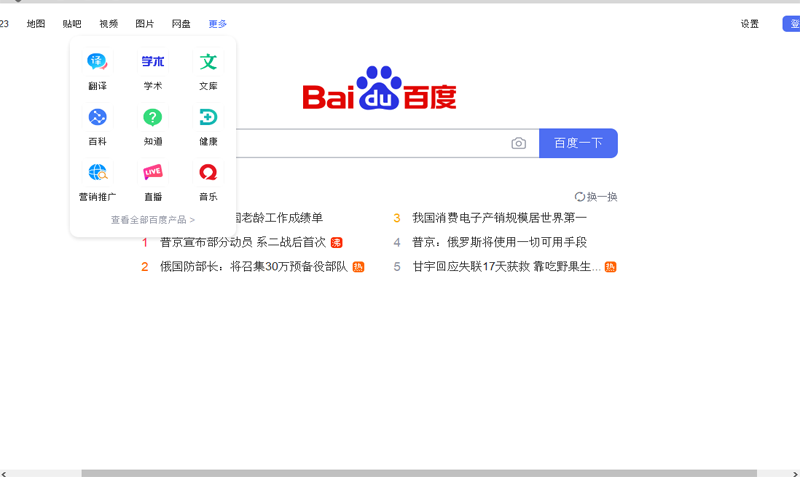Open headline 普京宣布部分动员 系二战后首次

[x=243, y=242]
